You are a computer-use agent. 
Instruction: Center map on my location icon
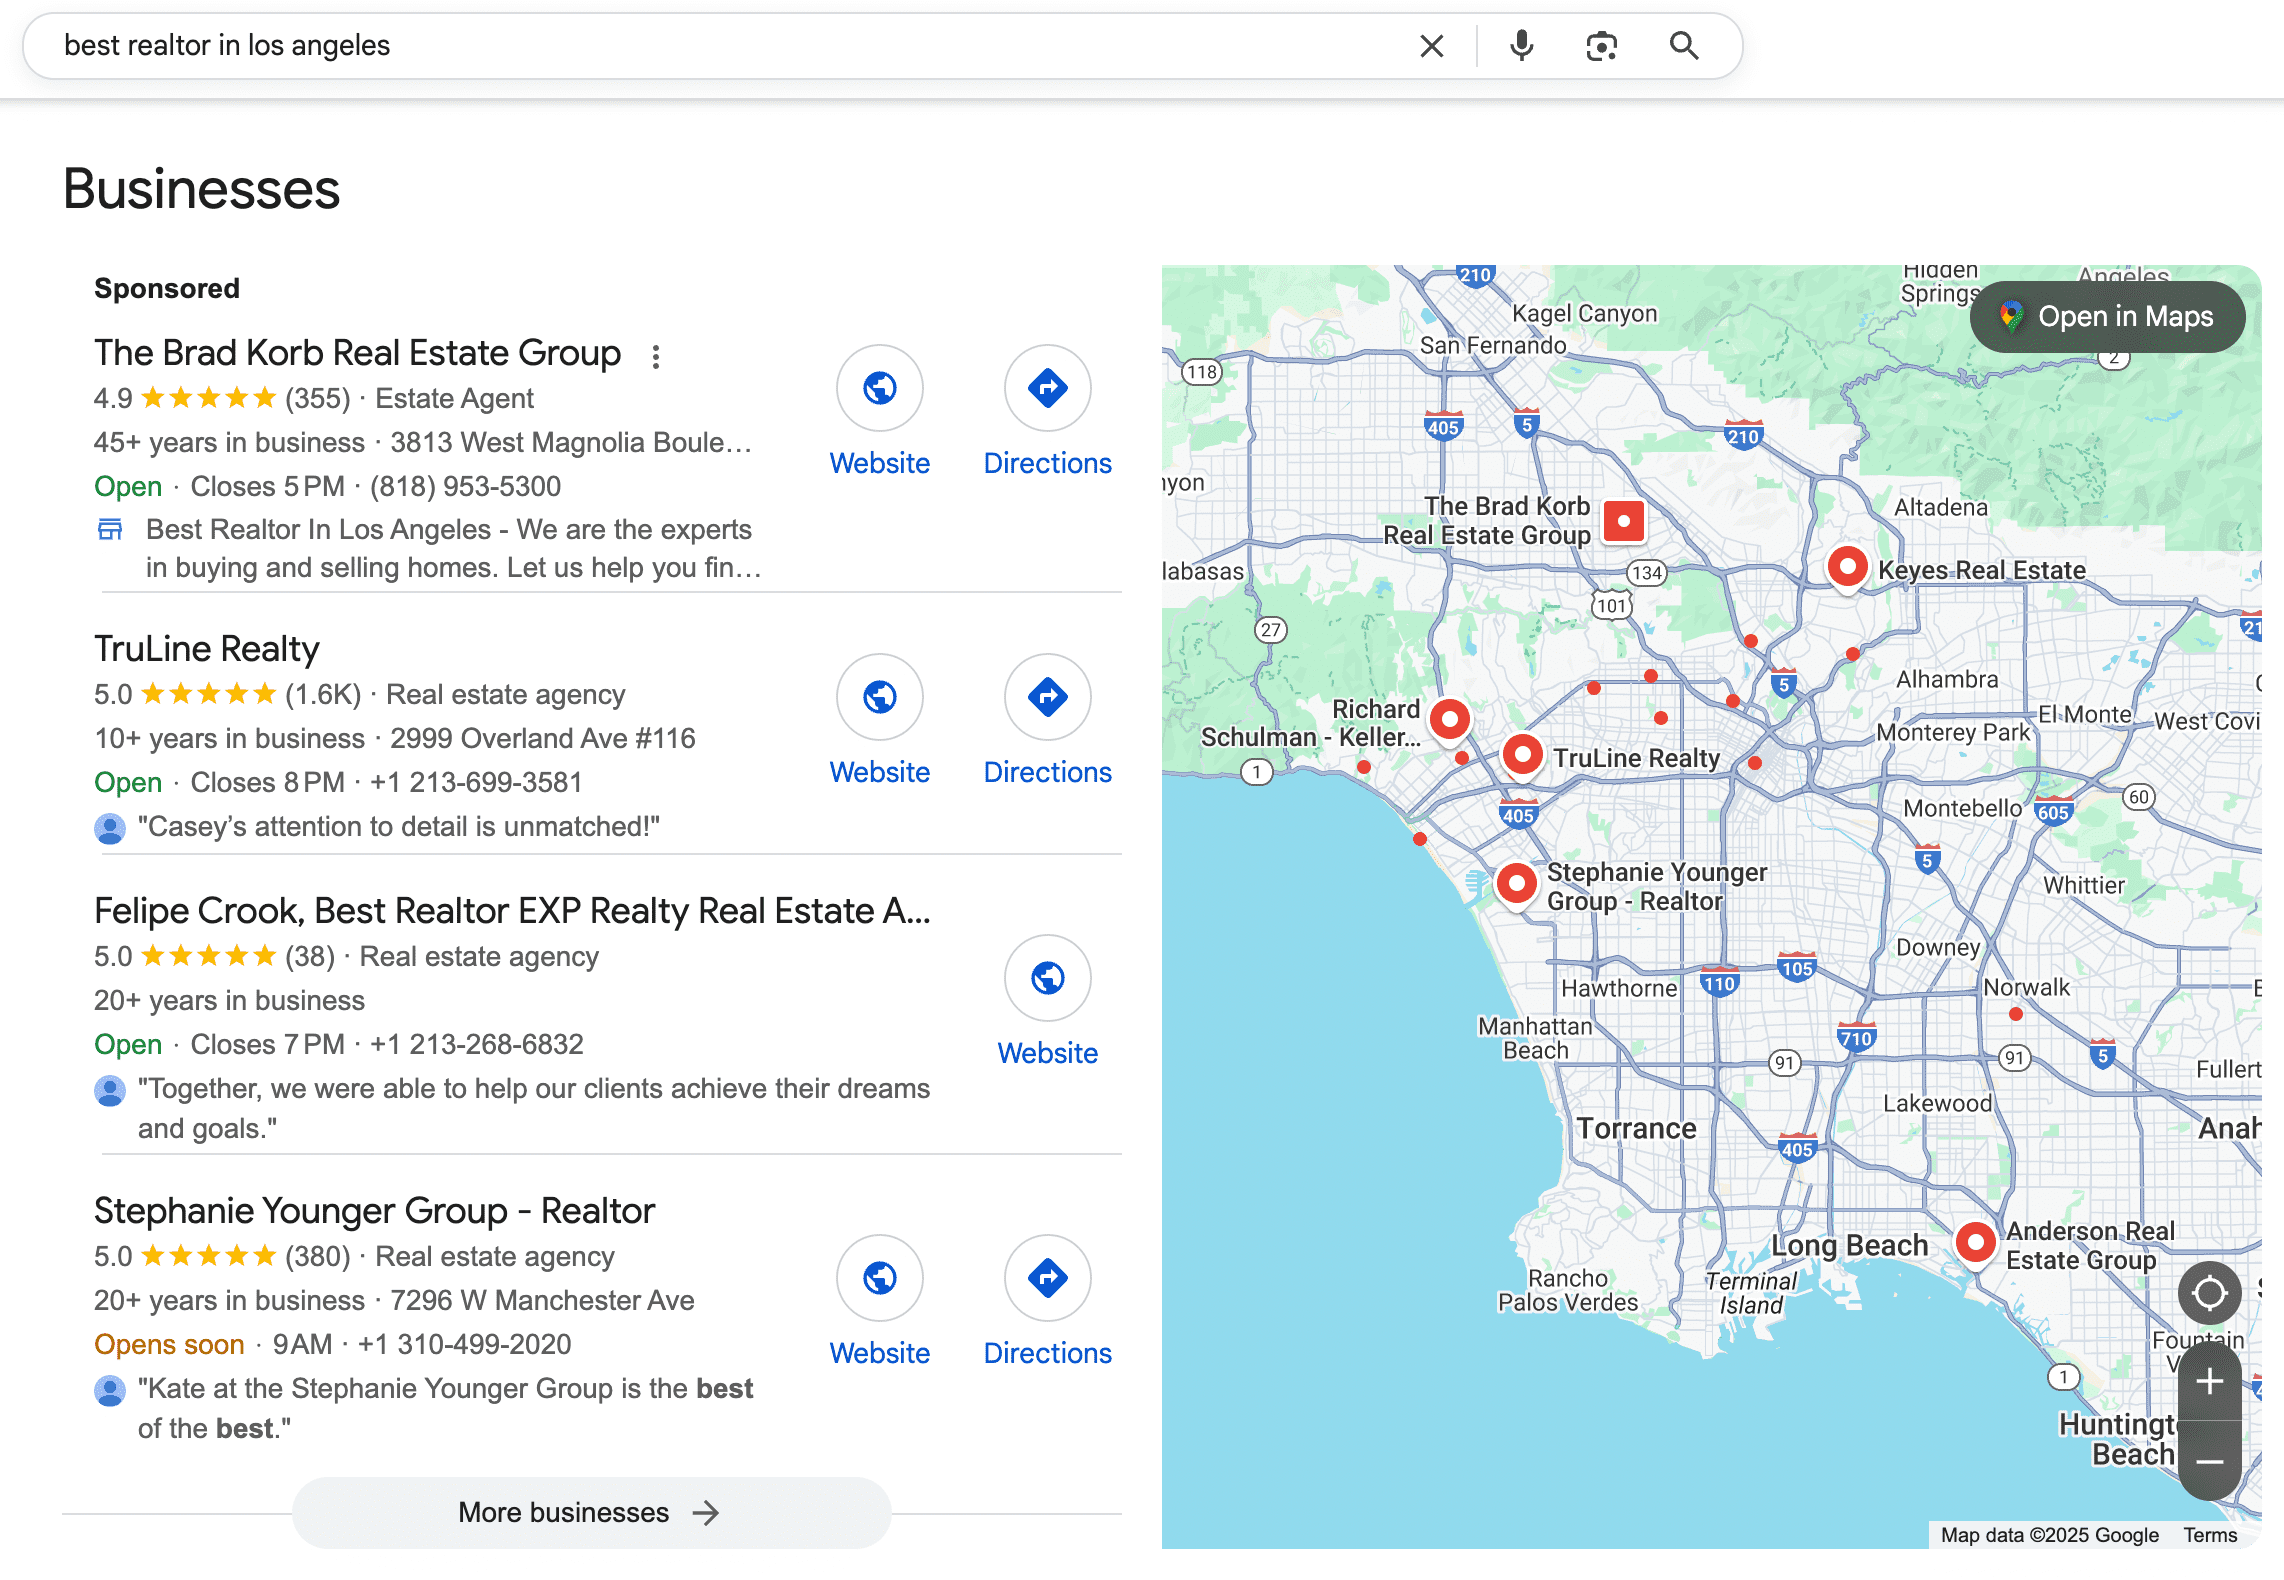point(2209,1293)
